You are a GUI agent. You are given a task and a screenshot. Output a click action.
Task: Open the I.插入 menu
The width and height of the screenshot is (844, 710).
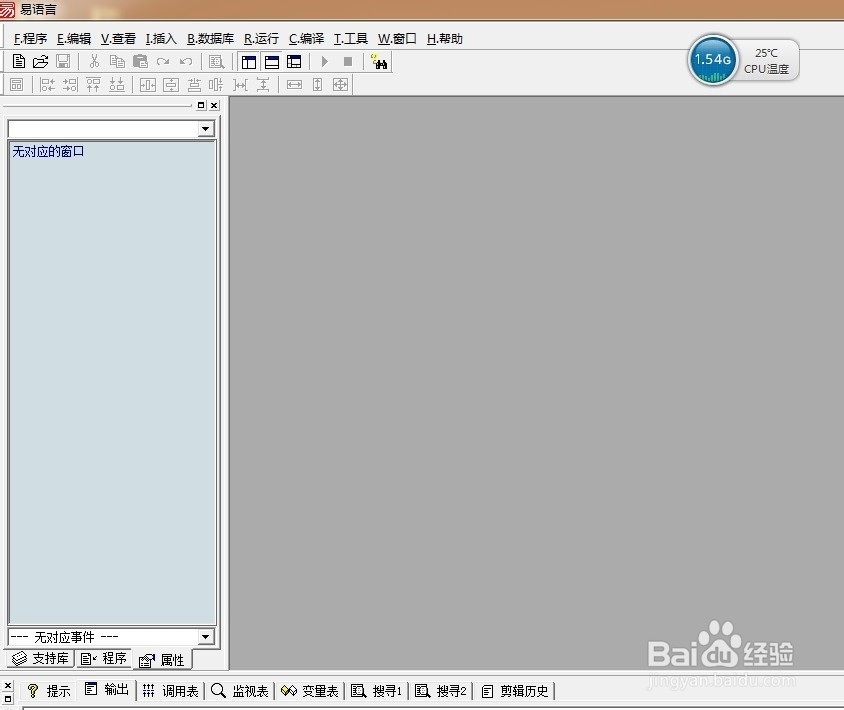pyautogui.click(x=161, y=39)
